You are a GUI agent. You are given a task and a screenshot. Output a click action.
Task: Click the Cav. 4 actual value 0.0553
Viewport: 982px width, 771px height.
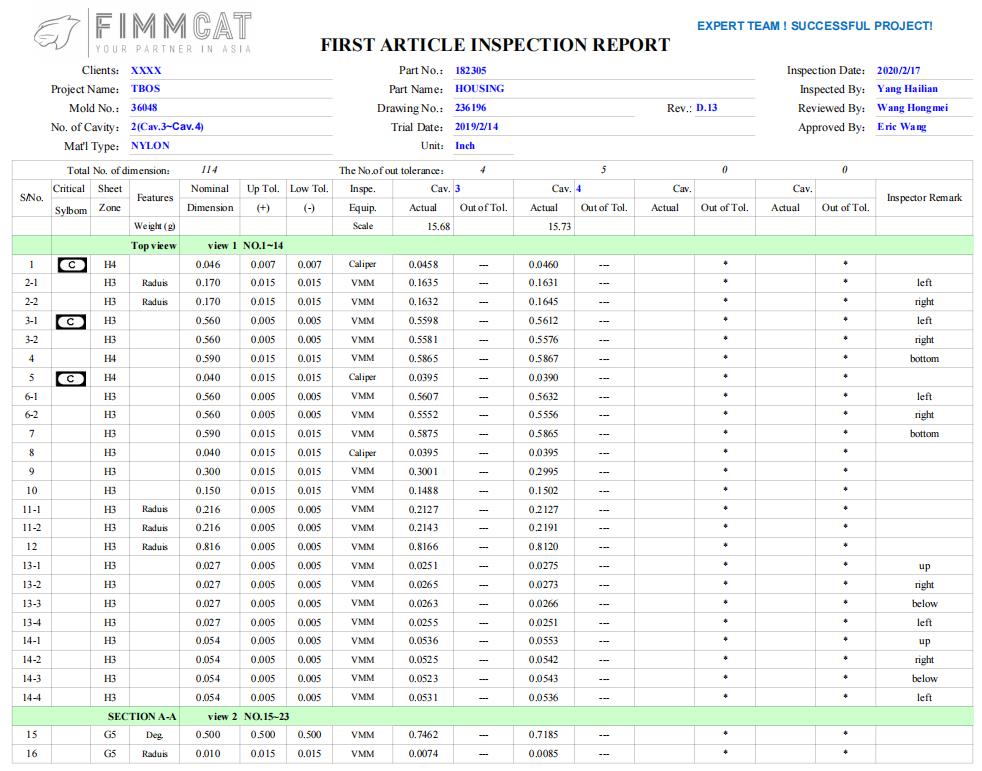[543, 641]
